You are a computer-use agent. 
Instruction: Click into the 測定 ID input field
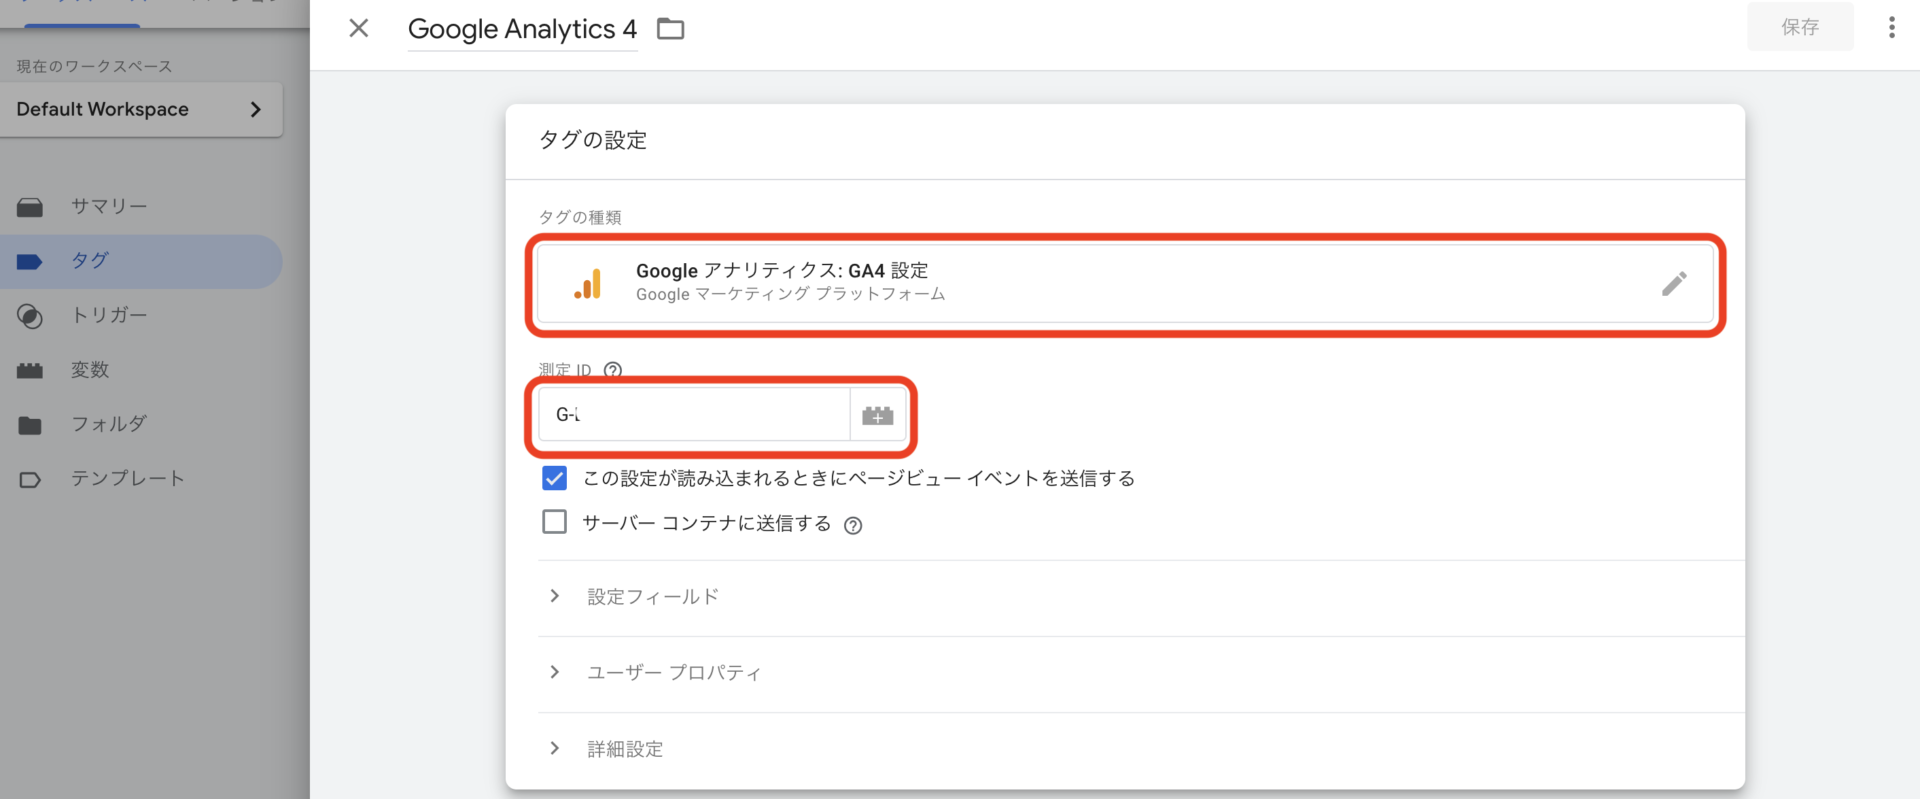tap(694, 415)
